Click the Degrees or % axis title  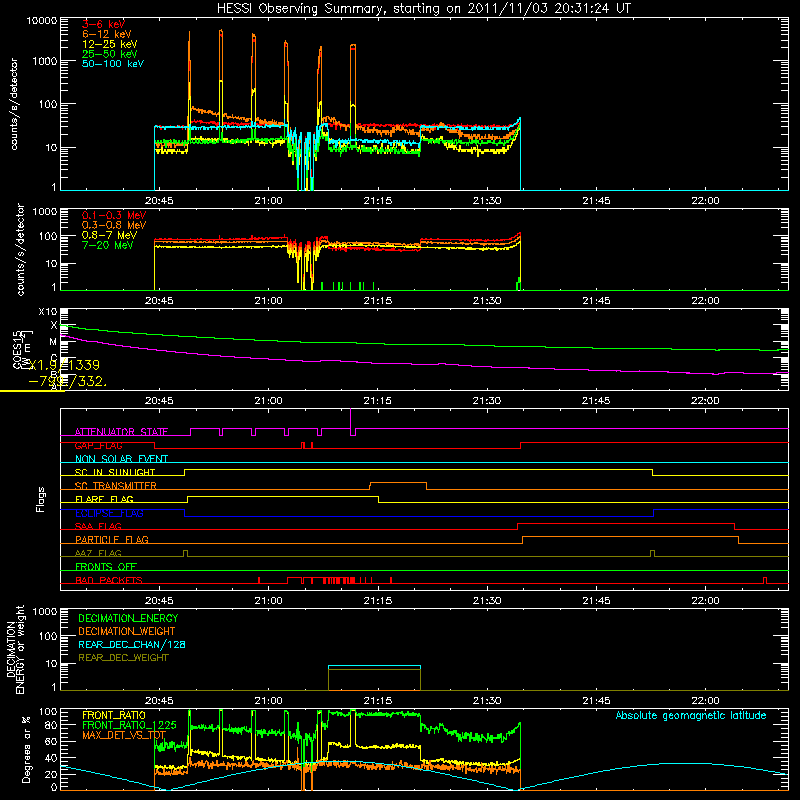coord(26,749)
